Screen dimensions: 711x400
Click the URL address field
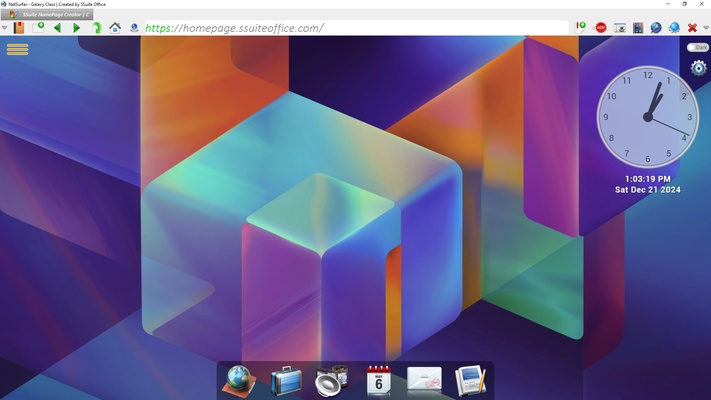[356, 28]
